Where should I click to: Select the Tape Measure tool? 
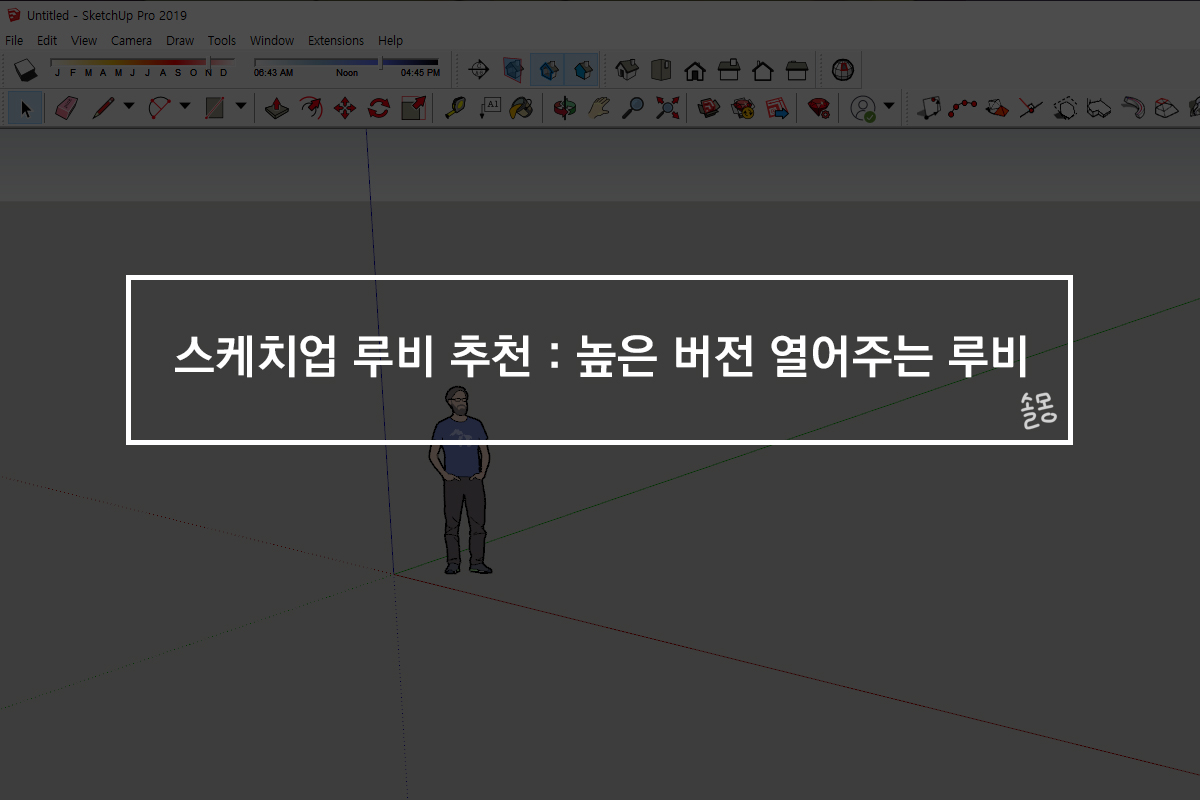[455, 108]
